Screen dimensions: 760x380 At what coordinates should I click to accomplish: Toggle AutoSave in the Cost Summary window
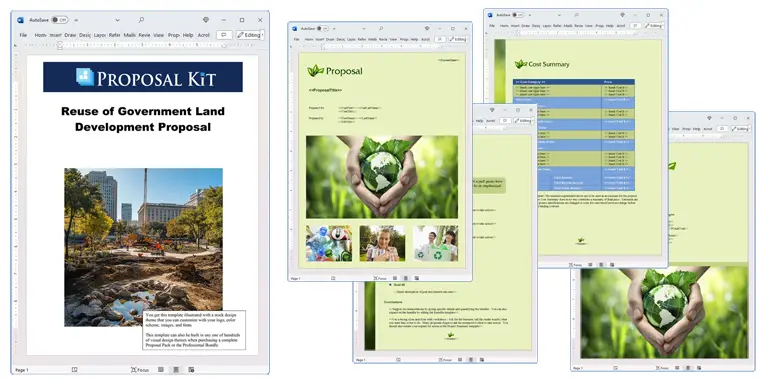[x=518, y=15]
